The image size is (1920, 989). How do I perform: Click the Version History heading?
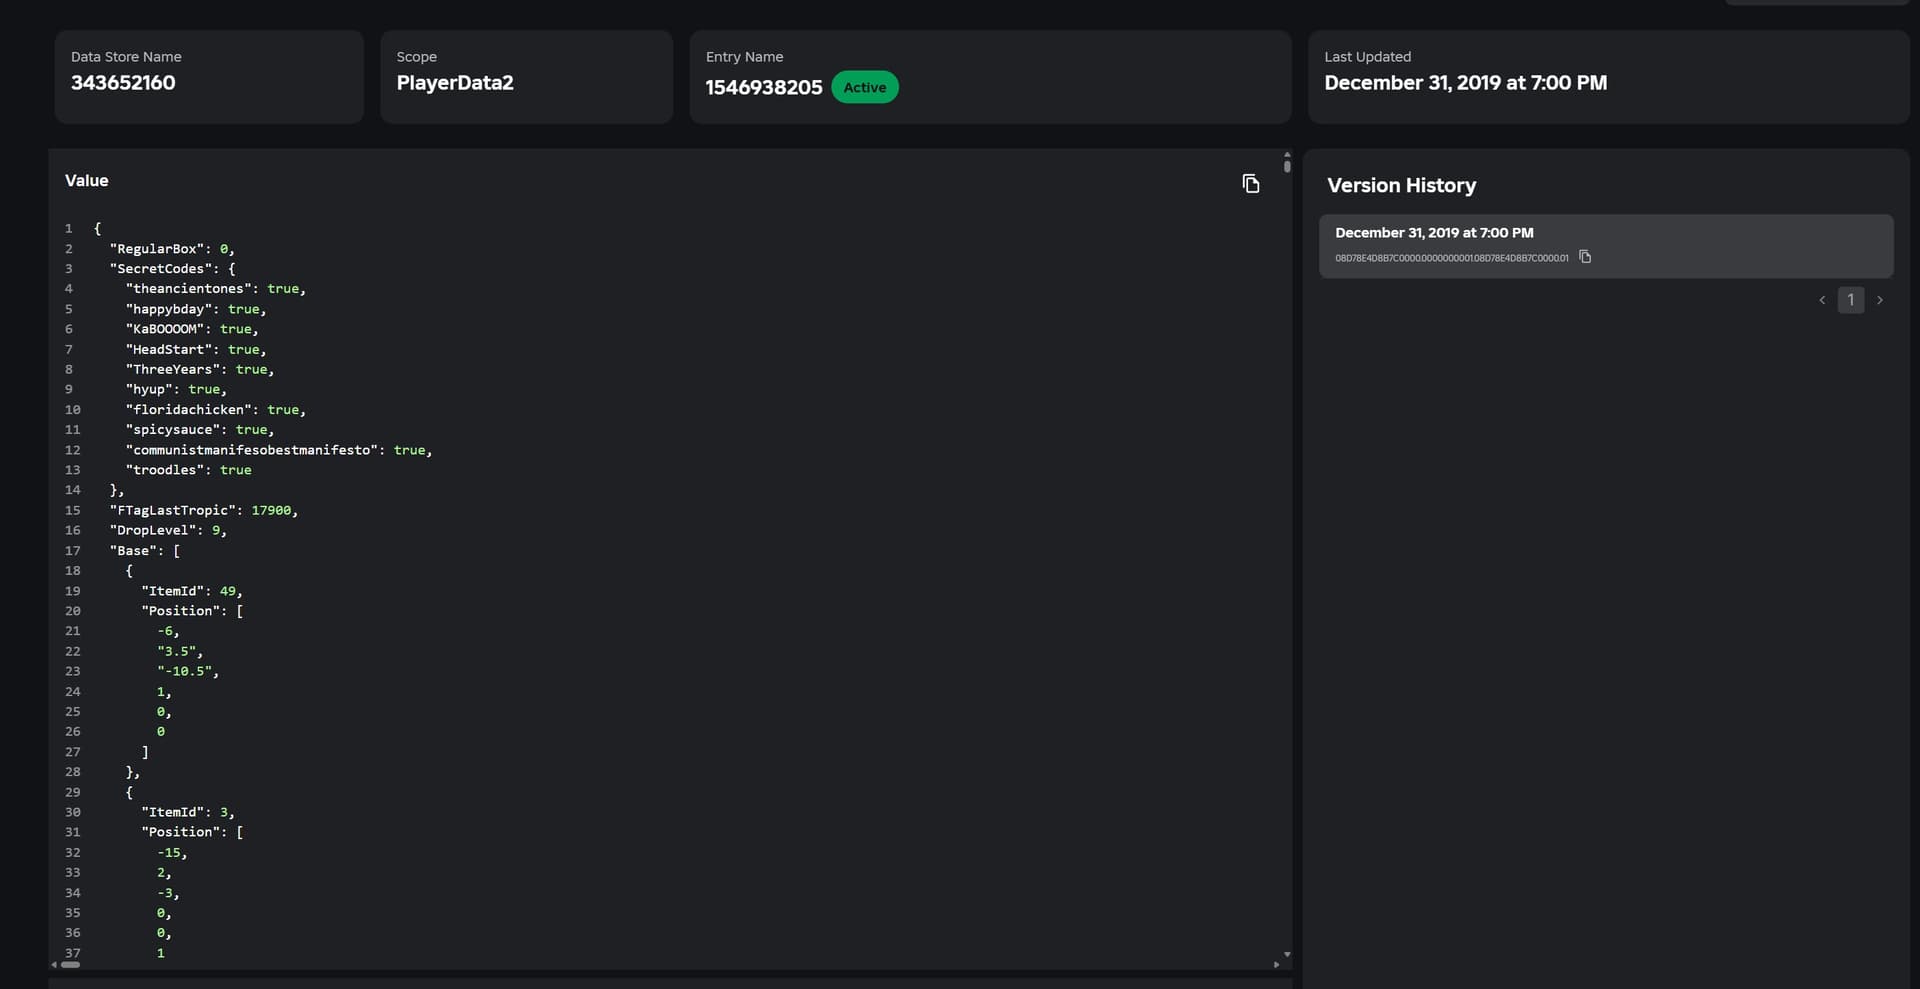(1401, 185)
